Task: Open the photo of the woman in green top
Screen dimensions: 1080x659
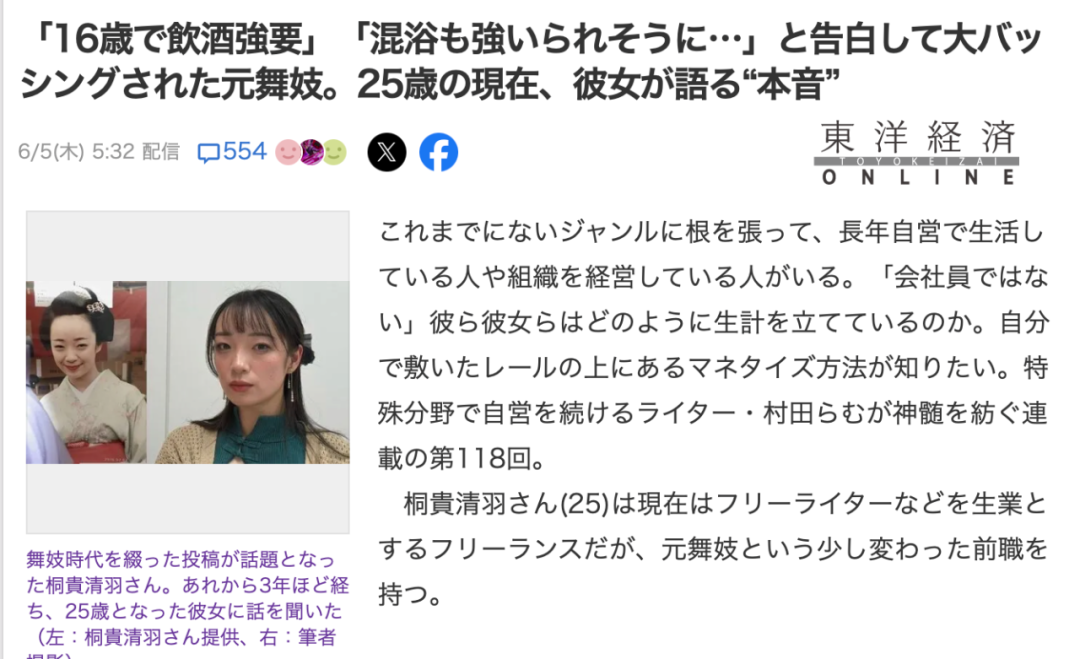Action: click(x=249, y=372)
